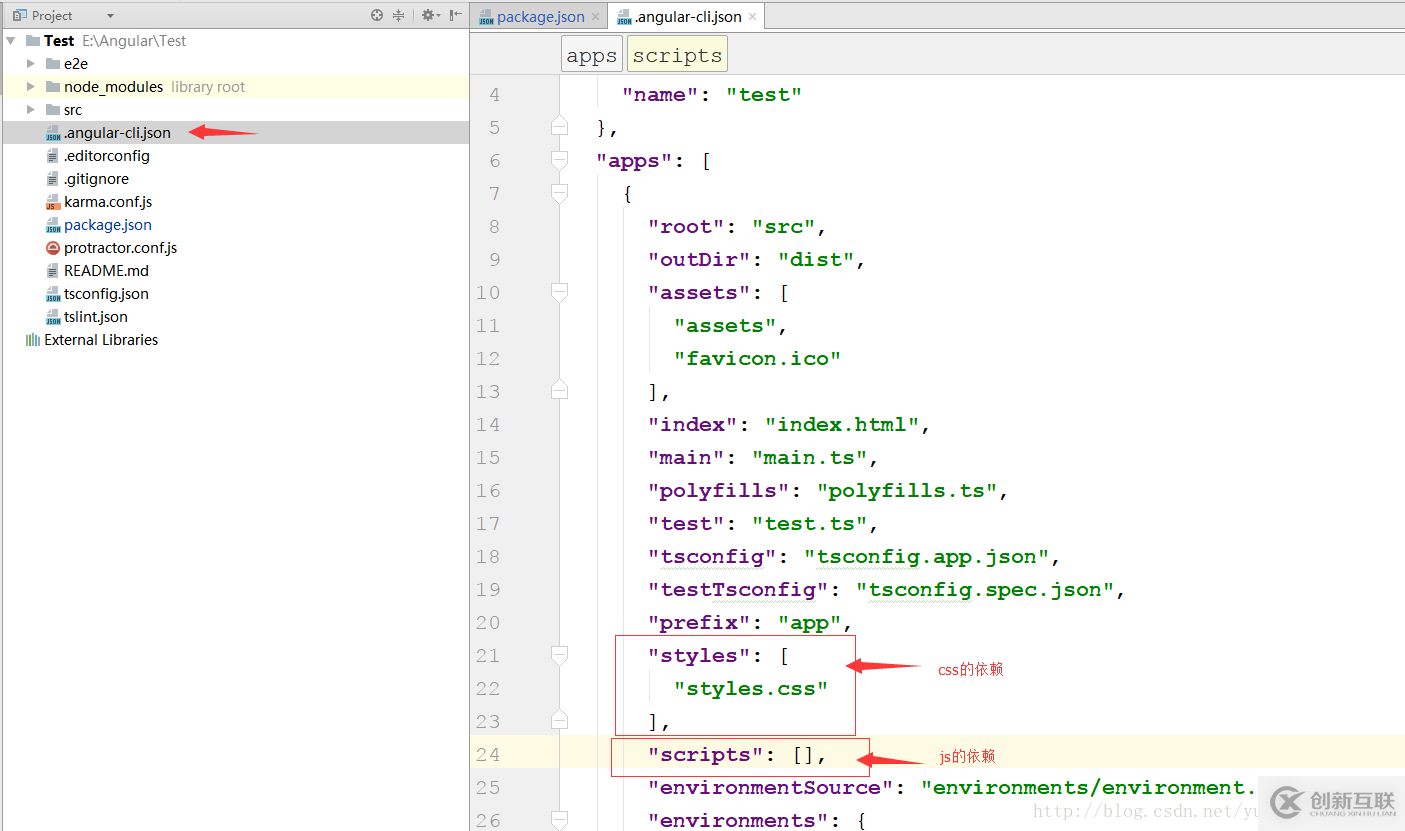Click the apps breadcrumb

click(591, 55)
